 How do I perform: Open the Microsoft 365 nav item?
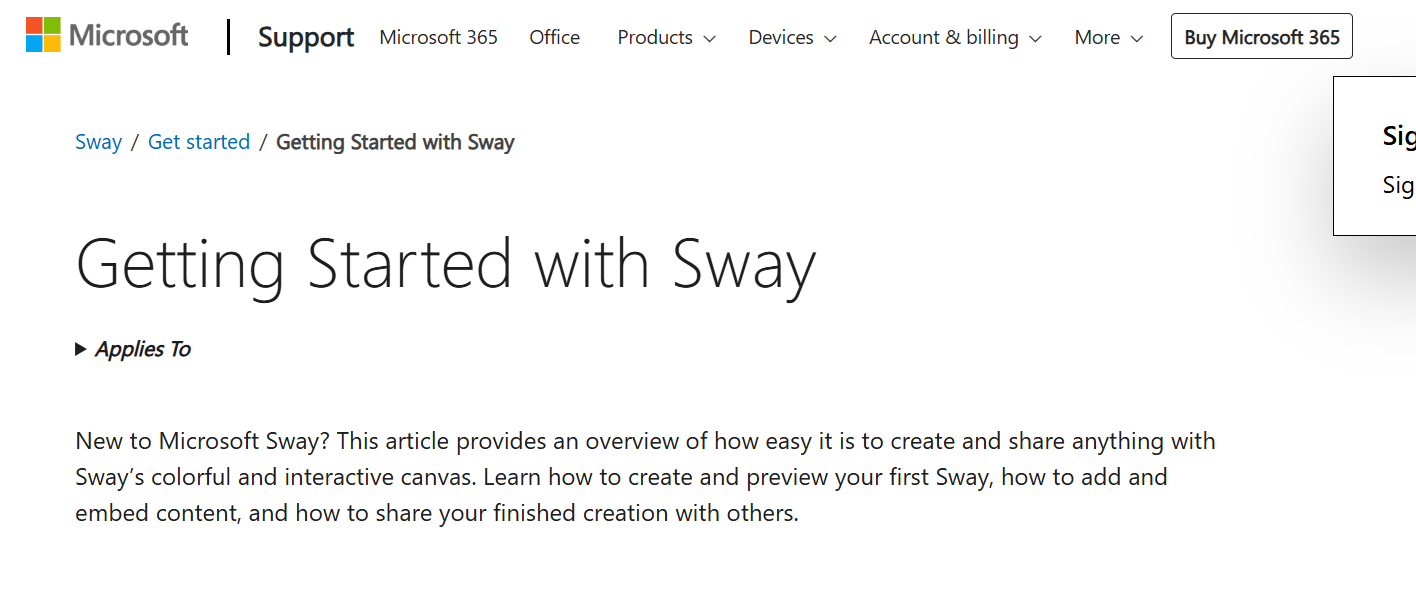[438, 37]
